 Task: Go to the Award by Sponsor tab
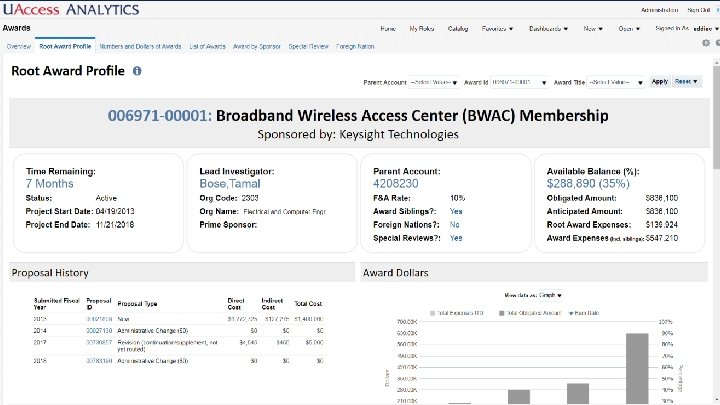click(257, 46)
